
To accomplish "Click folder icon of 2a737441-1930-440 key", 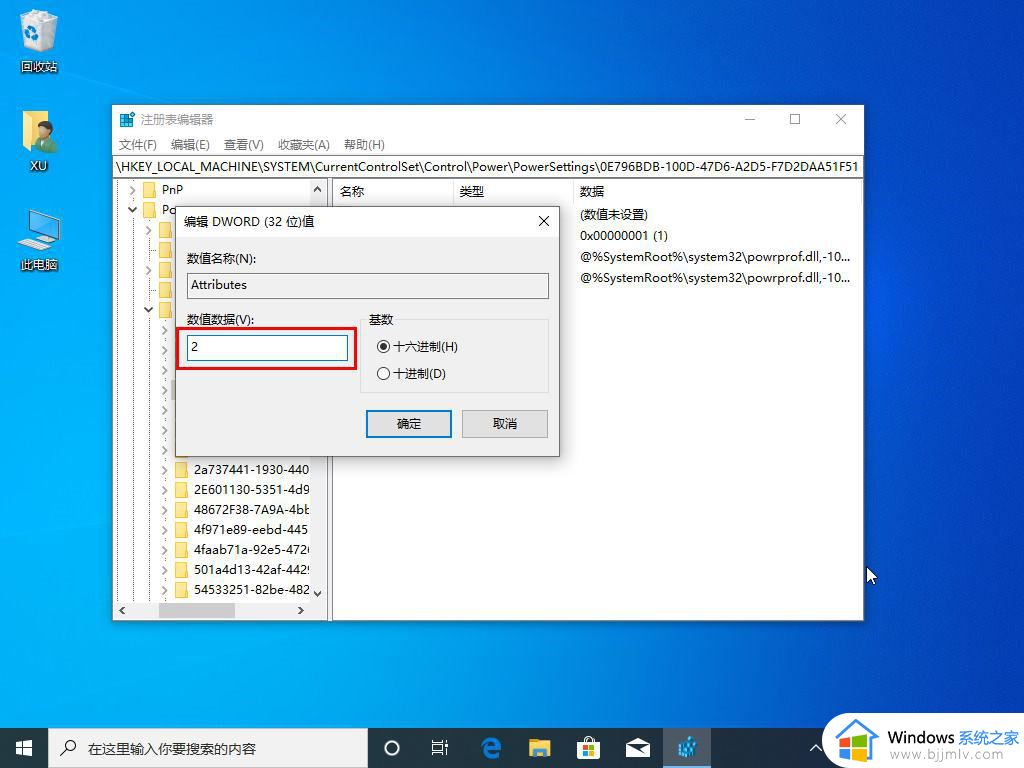I will click(182, 470).
